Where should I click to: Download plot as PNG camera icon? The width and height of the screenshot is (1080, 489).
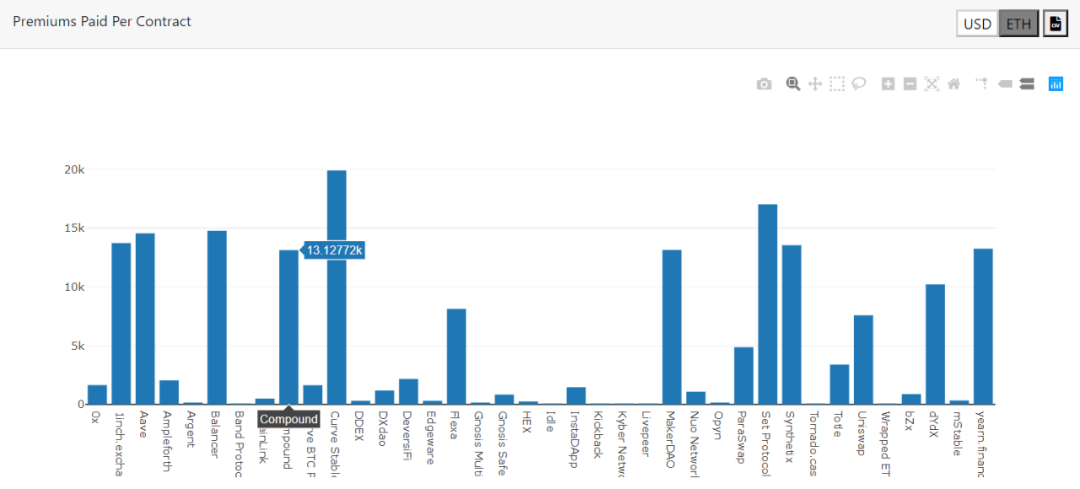(x=764, y=84)
